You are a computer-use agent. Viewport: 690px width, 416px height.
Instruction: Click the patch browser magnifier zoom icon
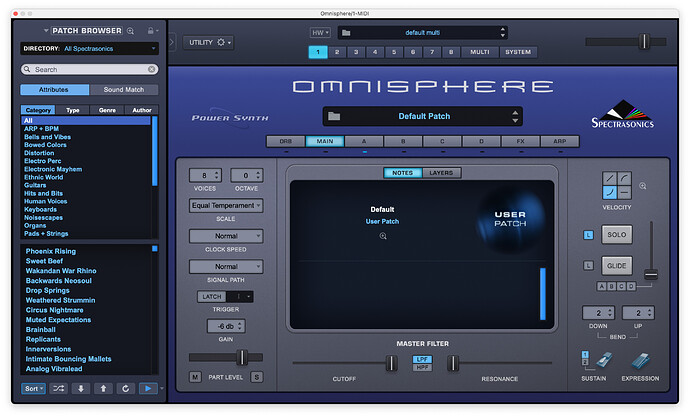pyautogui.click(x=130, y=31)
